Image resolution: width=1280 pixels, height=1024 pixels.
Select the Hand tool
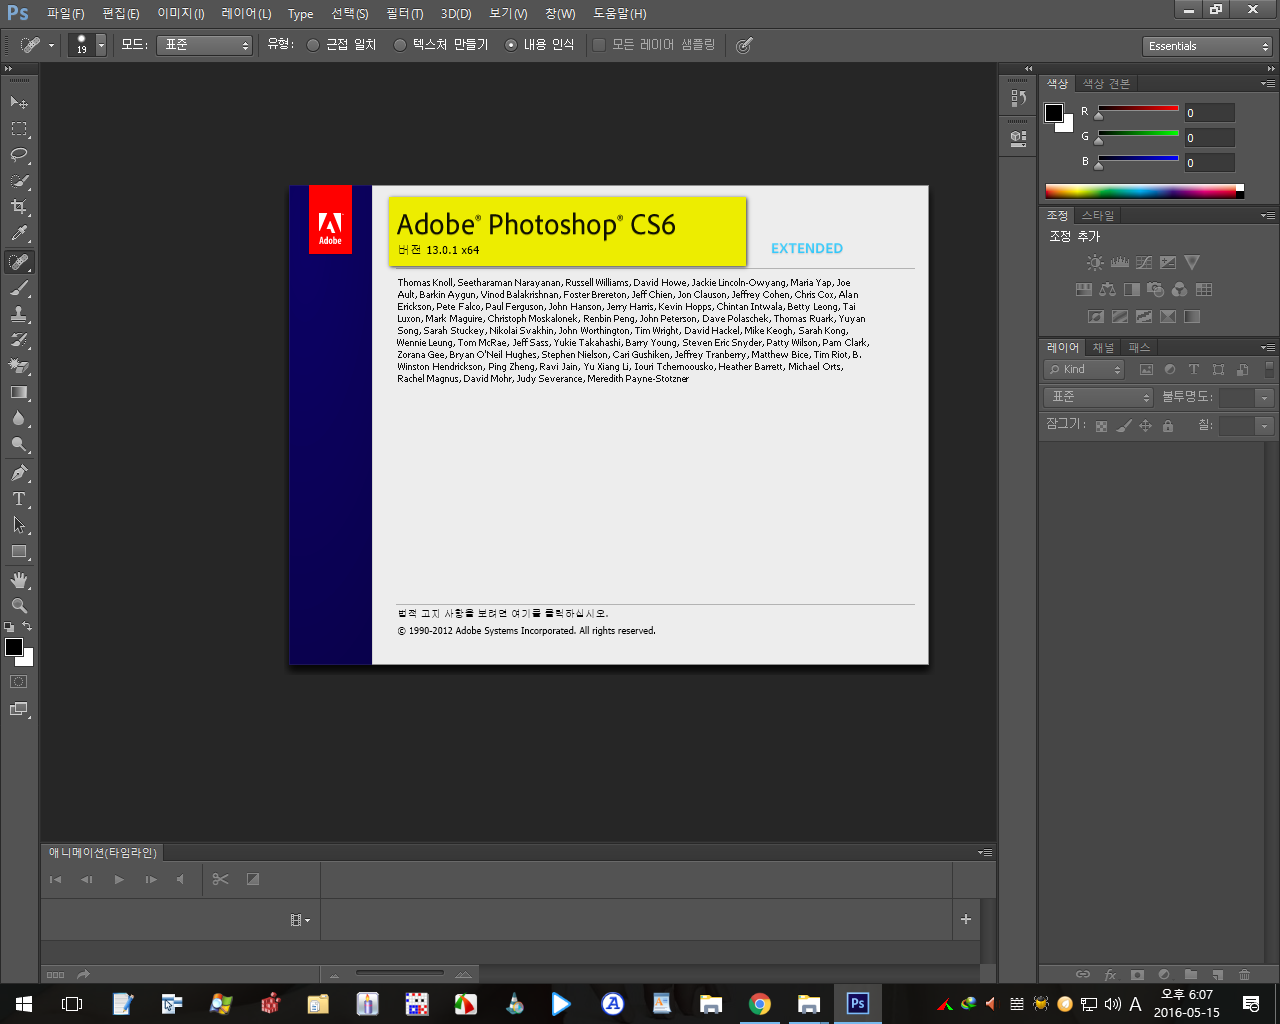(x=19, y=580)
